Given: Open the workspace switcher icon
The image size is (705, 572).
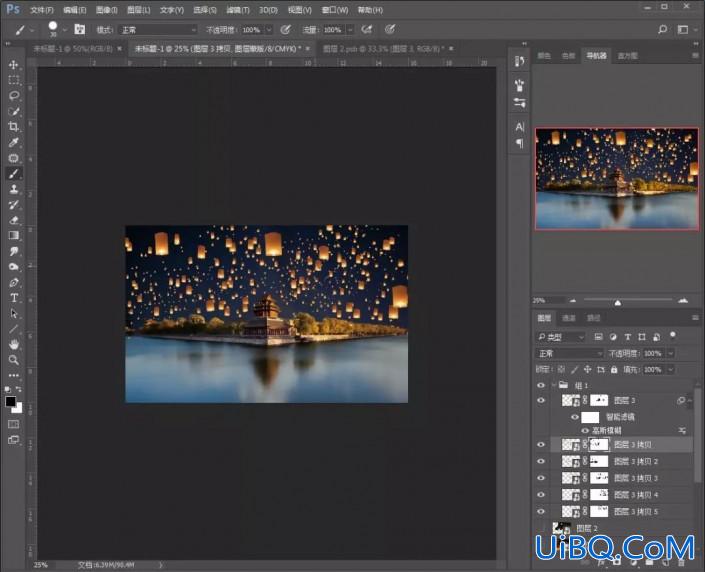Looking at the screenshot, I should pos(683,30).
